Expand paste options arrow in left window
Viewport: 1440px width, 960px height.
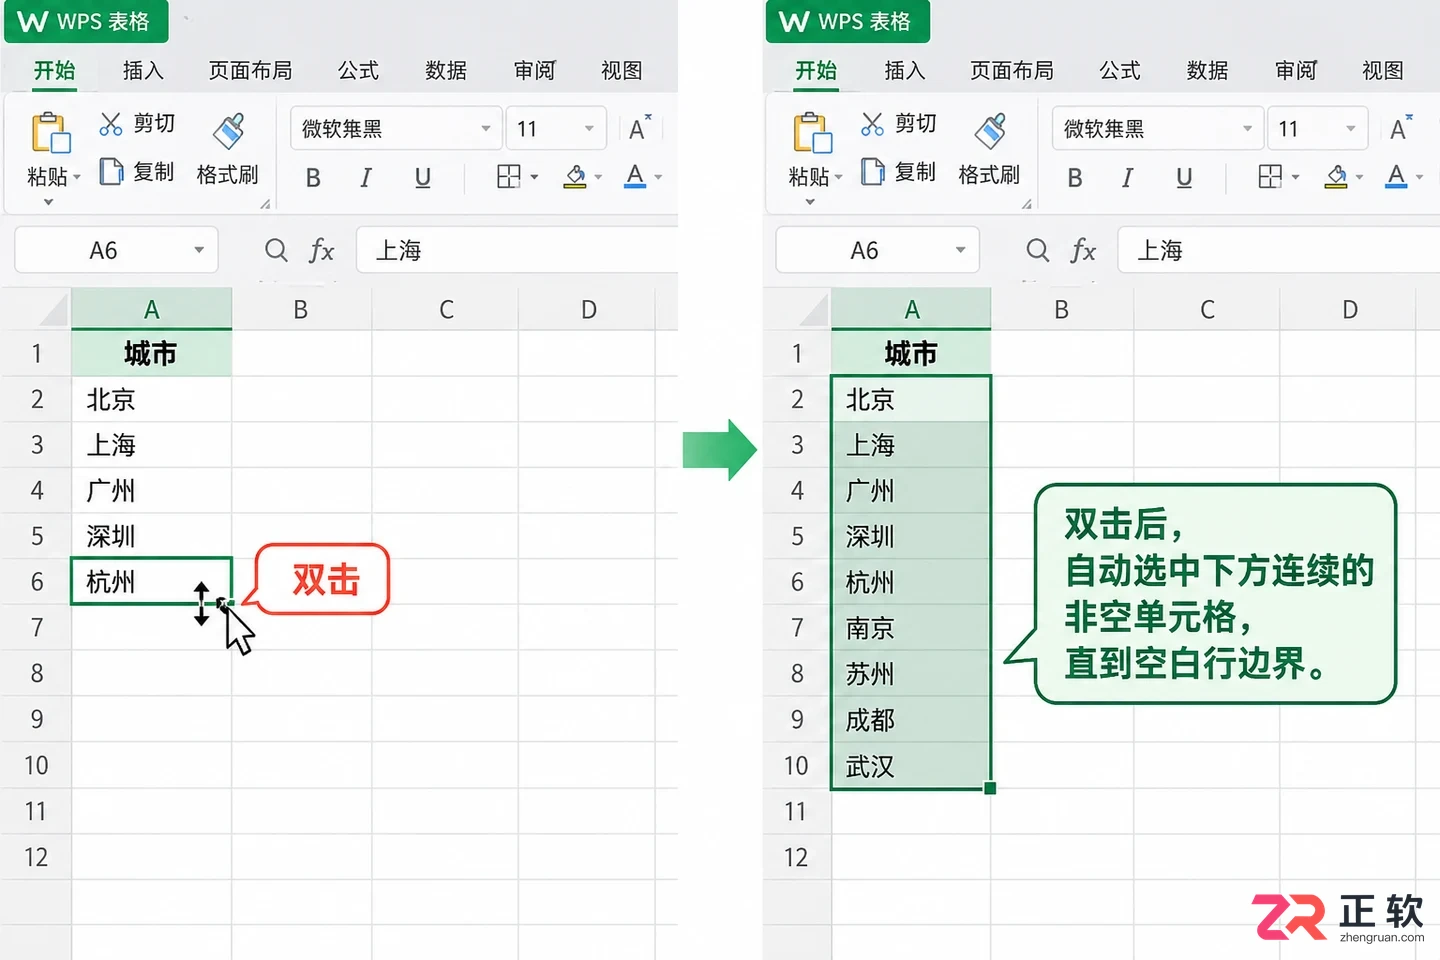coord(48,202)
